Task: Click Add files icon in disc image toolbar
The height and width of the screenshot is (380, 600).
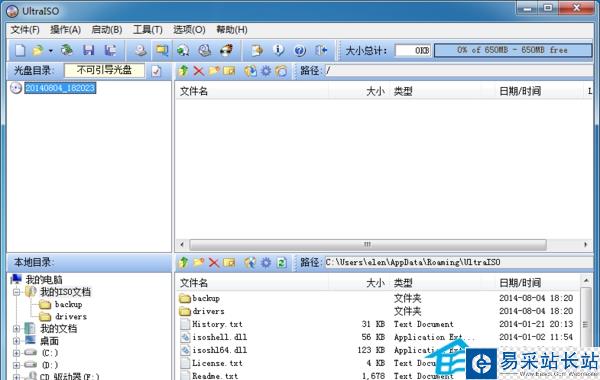Action: 250,71
